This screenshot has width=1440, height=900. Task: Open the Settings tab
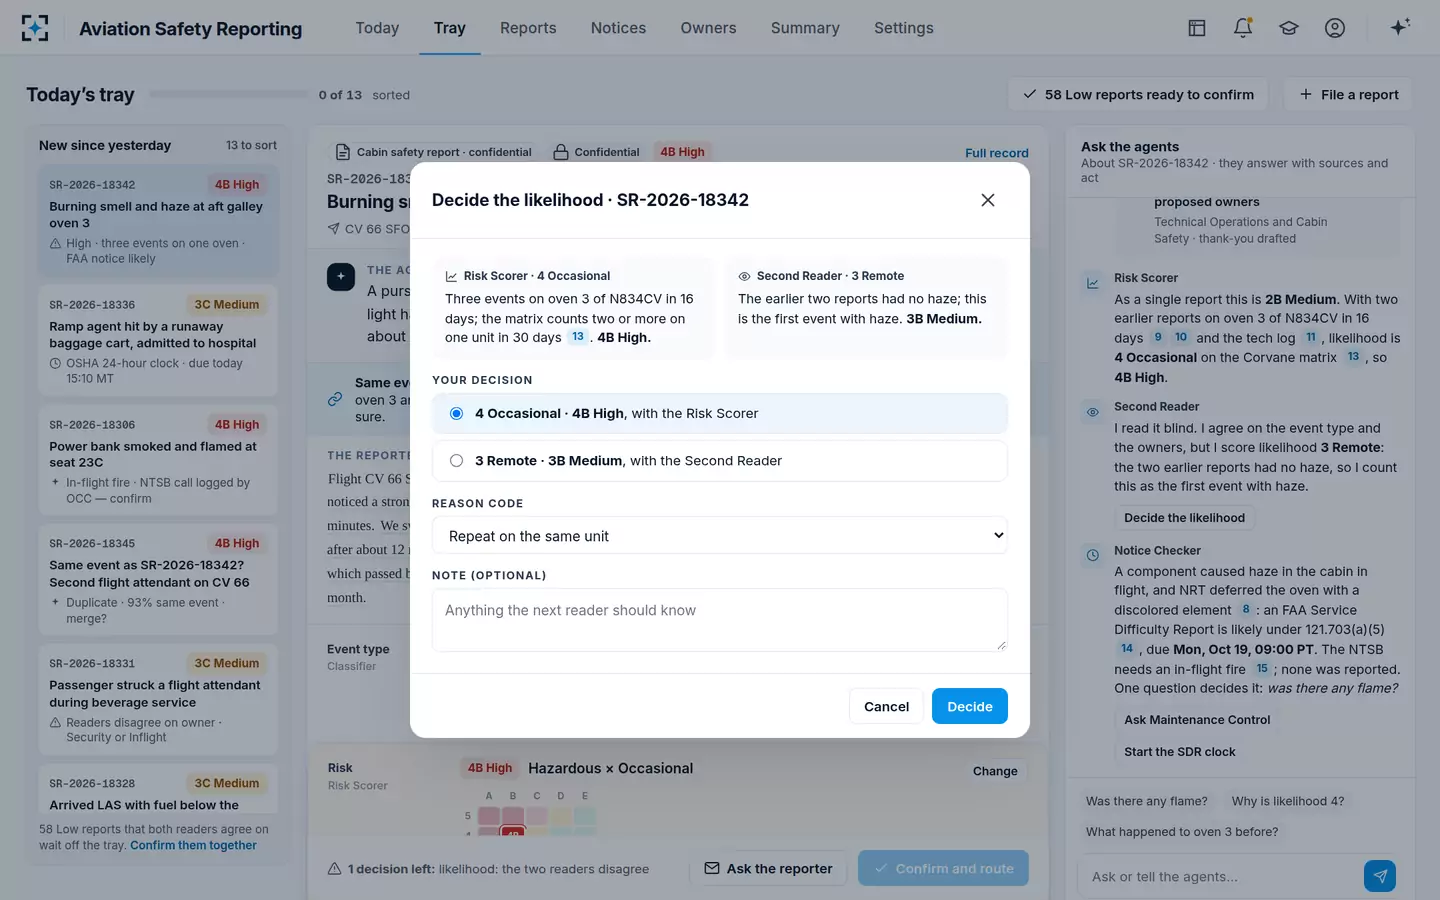[x=904, y=28]
